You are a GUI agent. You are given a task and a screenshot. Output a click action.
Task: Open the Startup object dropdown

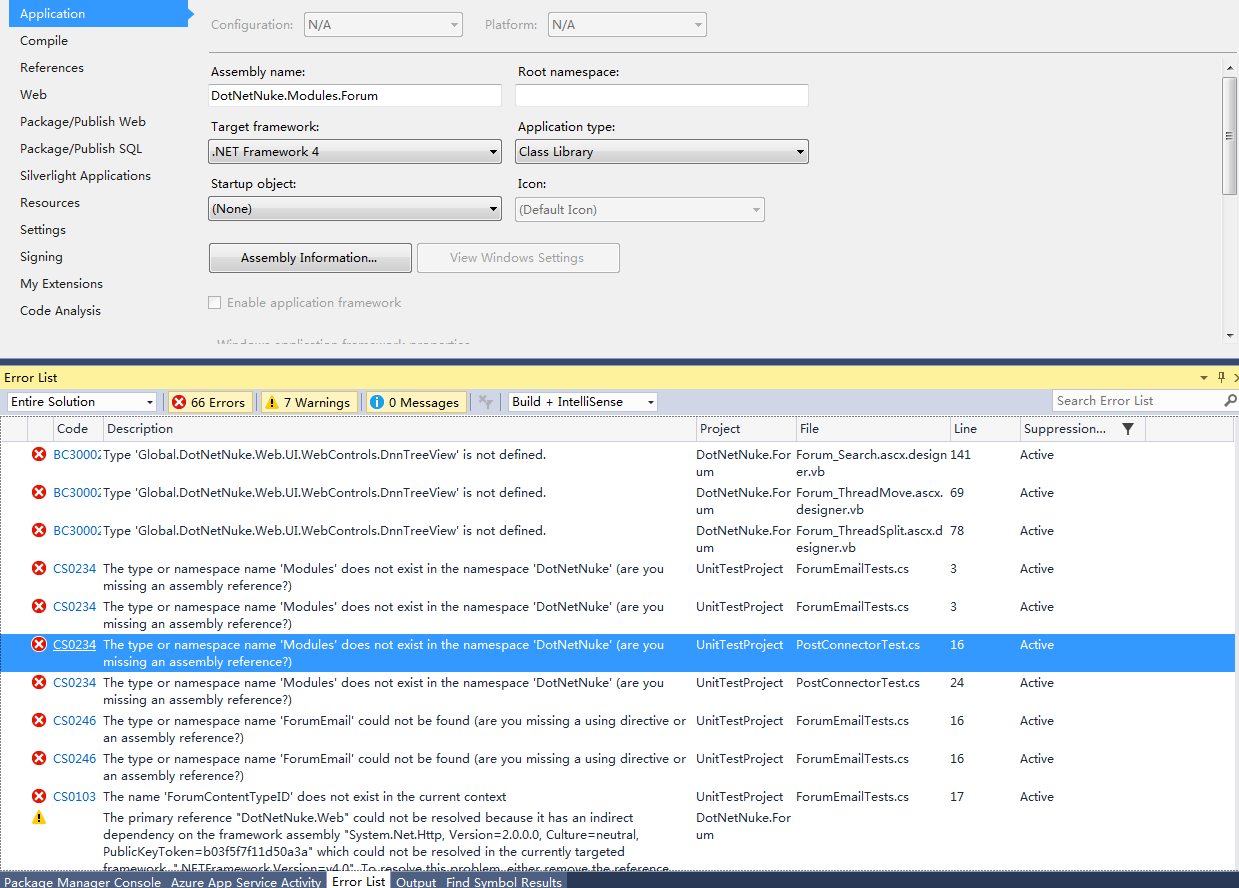(355, 209)
